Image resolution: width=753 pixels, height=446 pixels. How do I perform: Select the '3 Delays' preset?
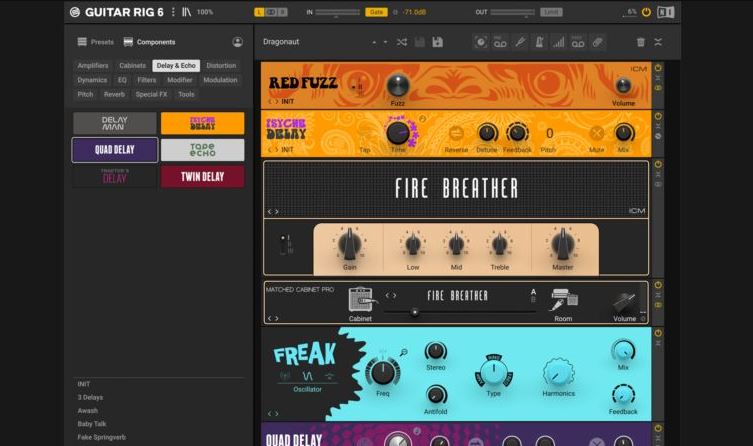coord(90,398)
